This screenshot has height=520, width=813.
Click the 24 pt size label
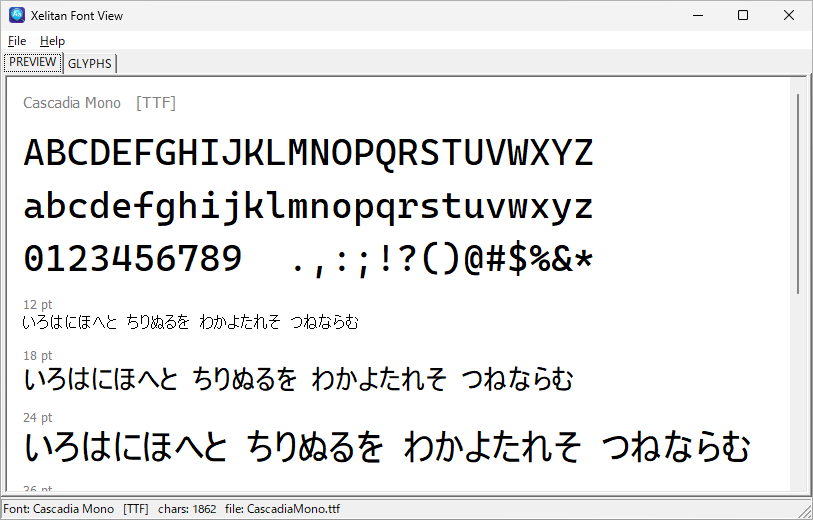click(x=38, y=417)
